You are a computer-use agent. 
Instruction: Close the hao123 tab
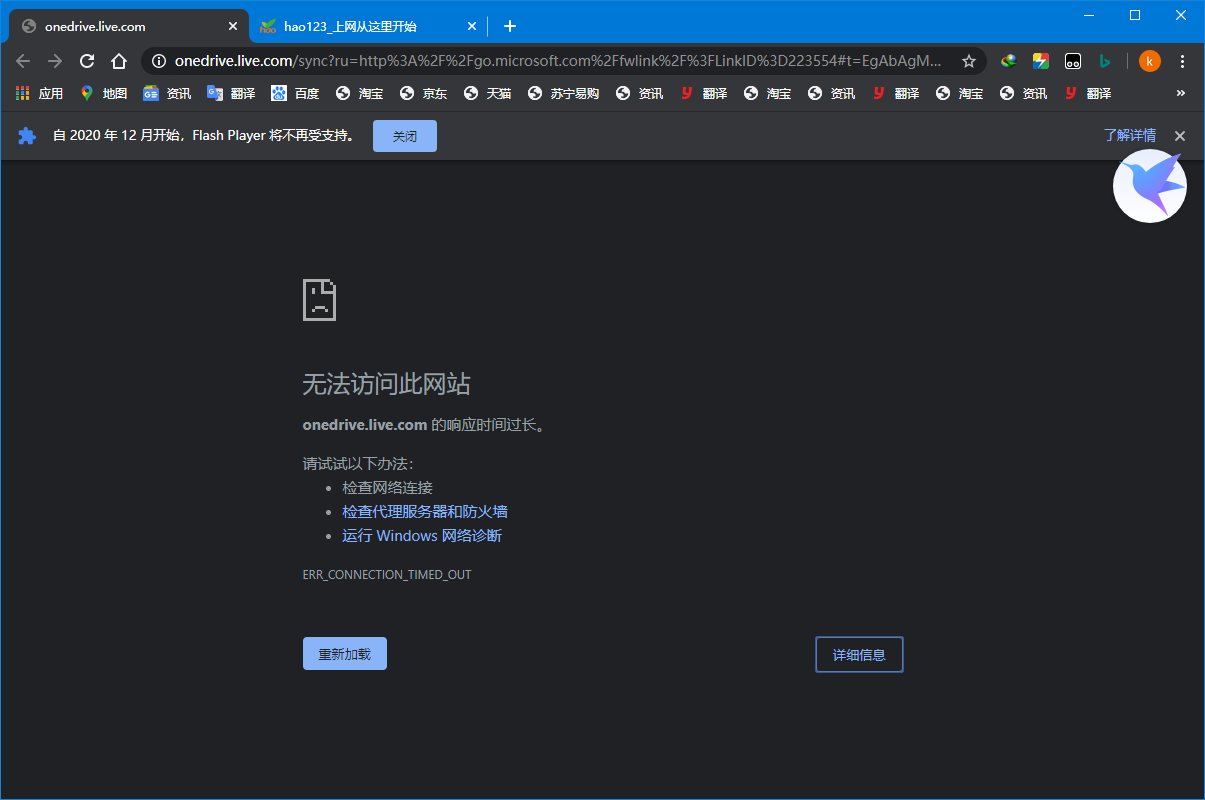click(x=472, y=27)
